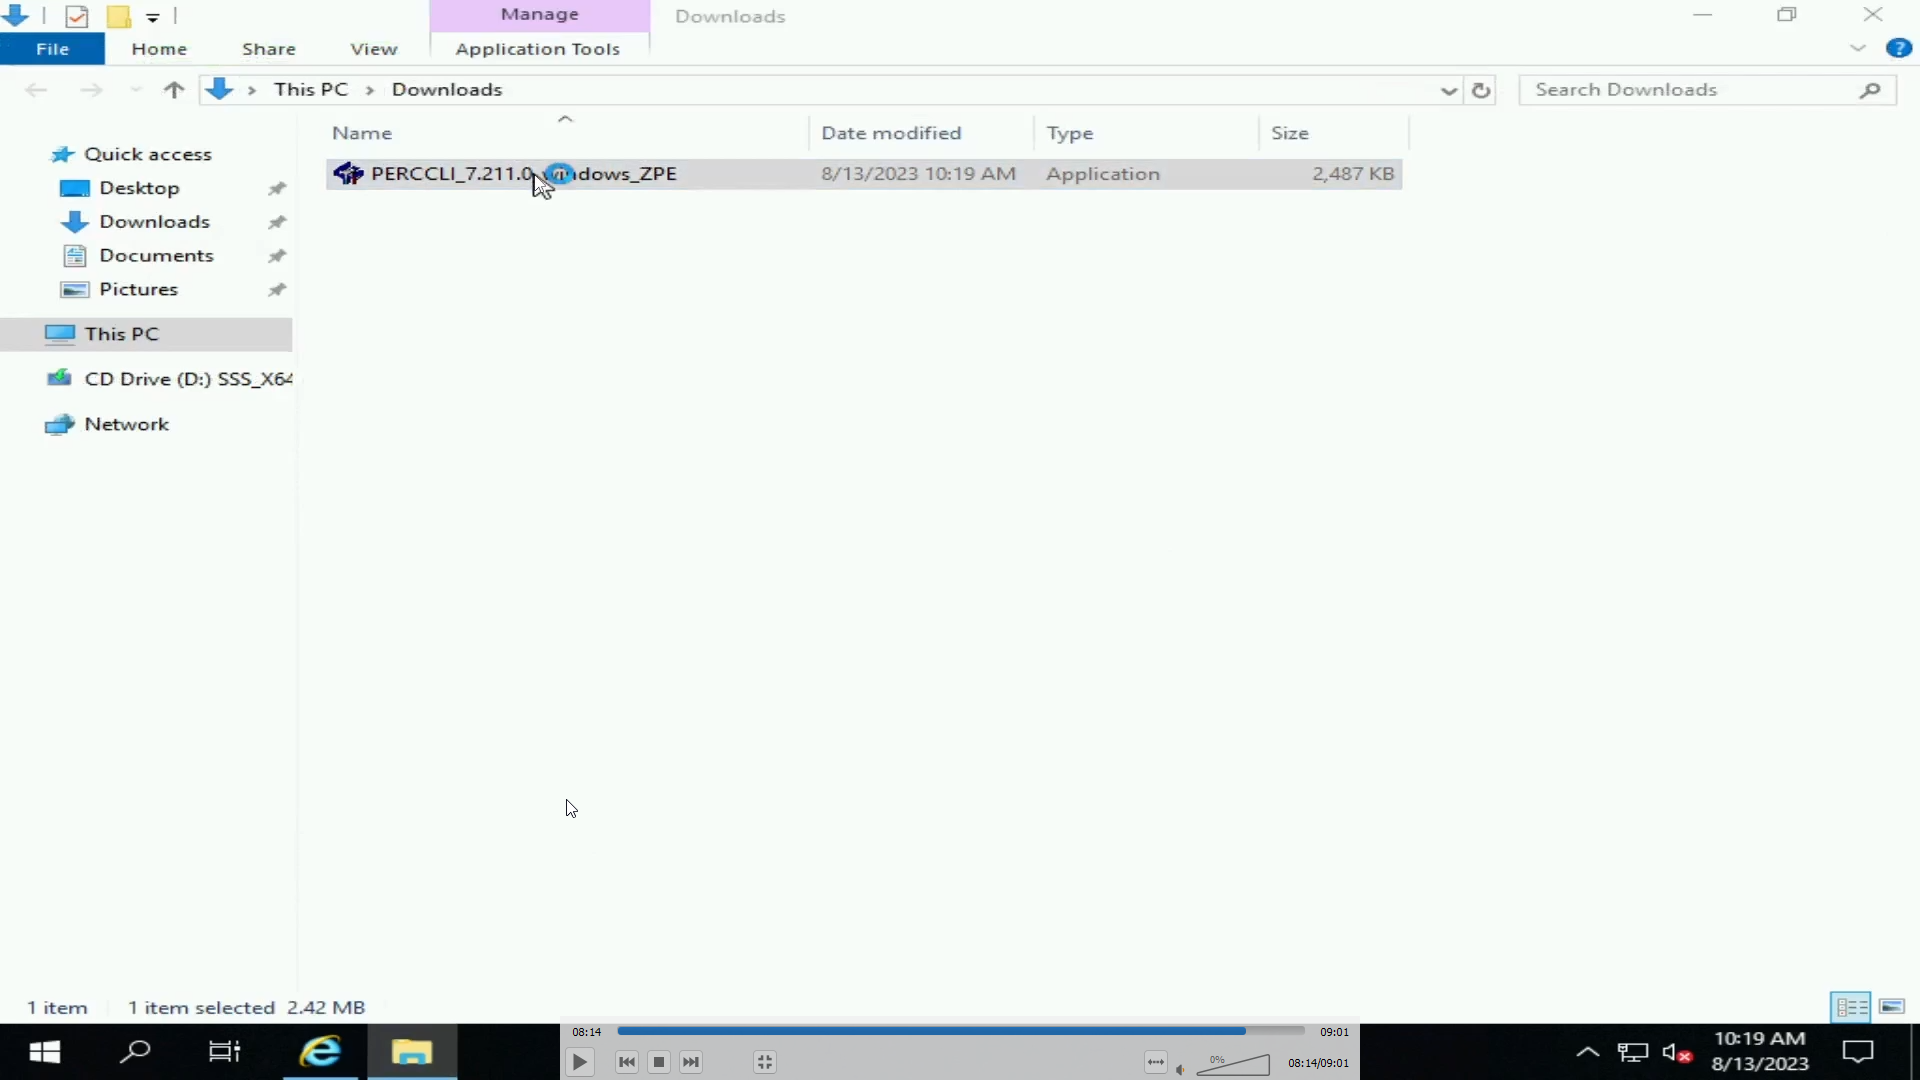Click the Windows File Explorer taskbar icon
Viewport: 1920px width, 1080px height.
(413, 1051)
